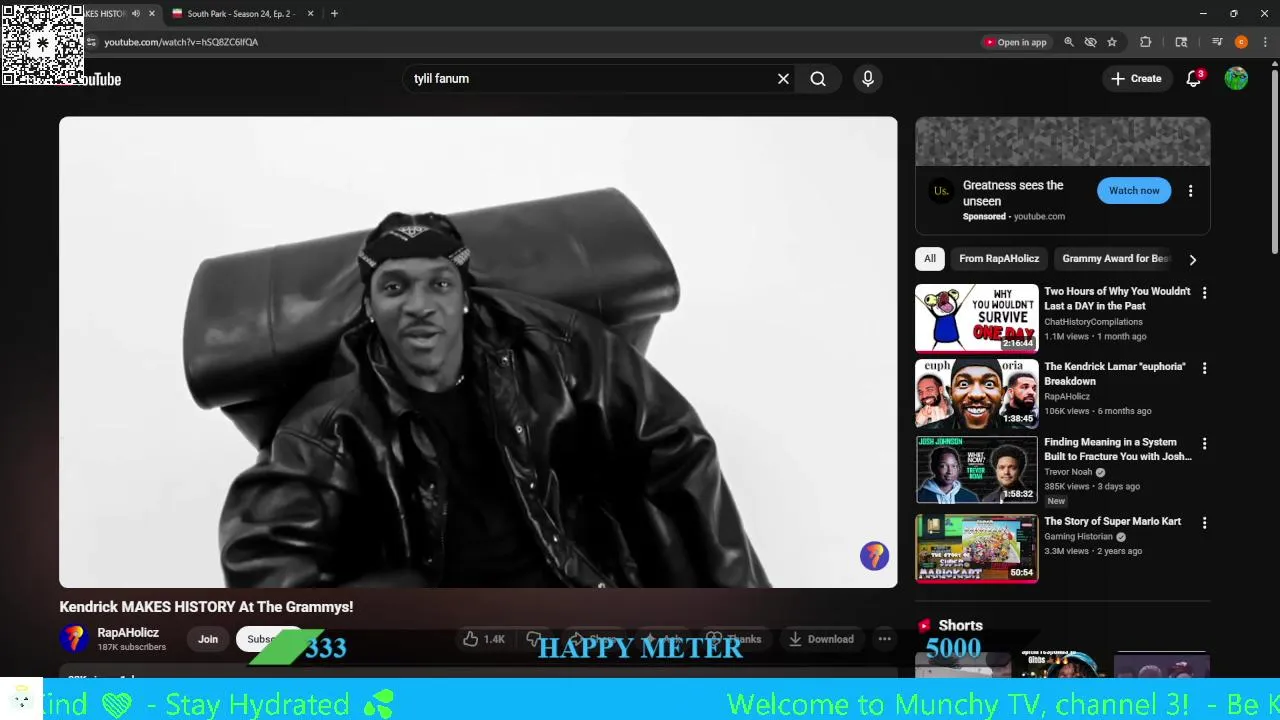
Task: Open menu for Finding Meaning video
Action: click(1204, 443)
